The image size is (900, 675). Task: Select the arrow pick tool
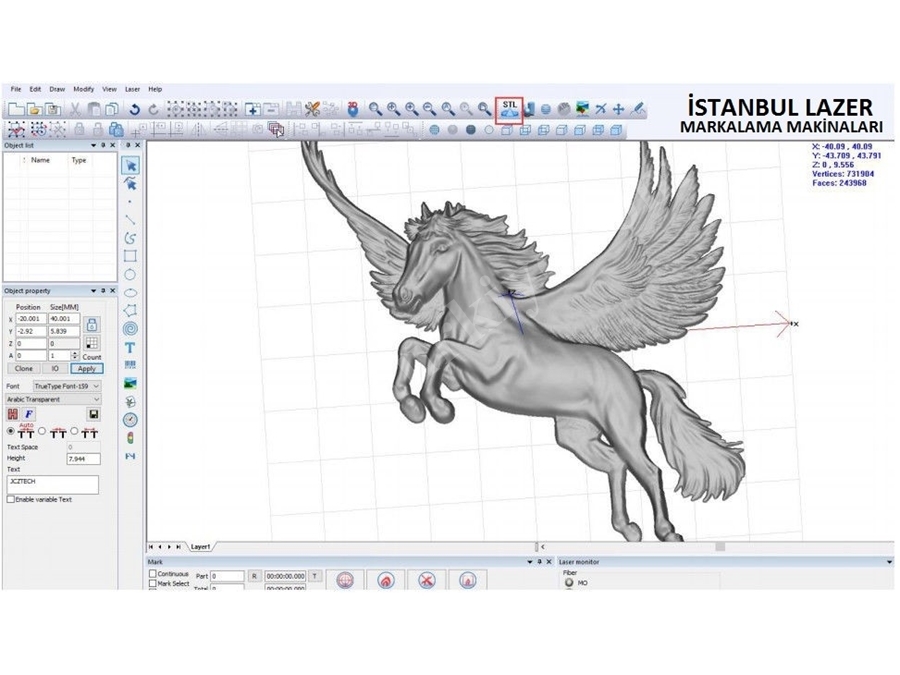click(130, 165)
